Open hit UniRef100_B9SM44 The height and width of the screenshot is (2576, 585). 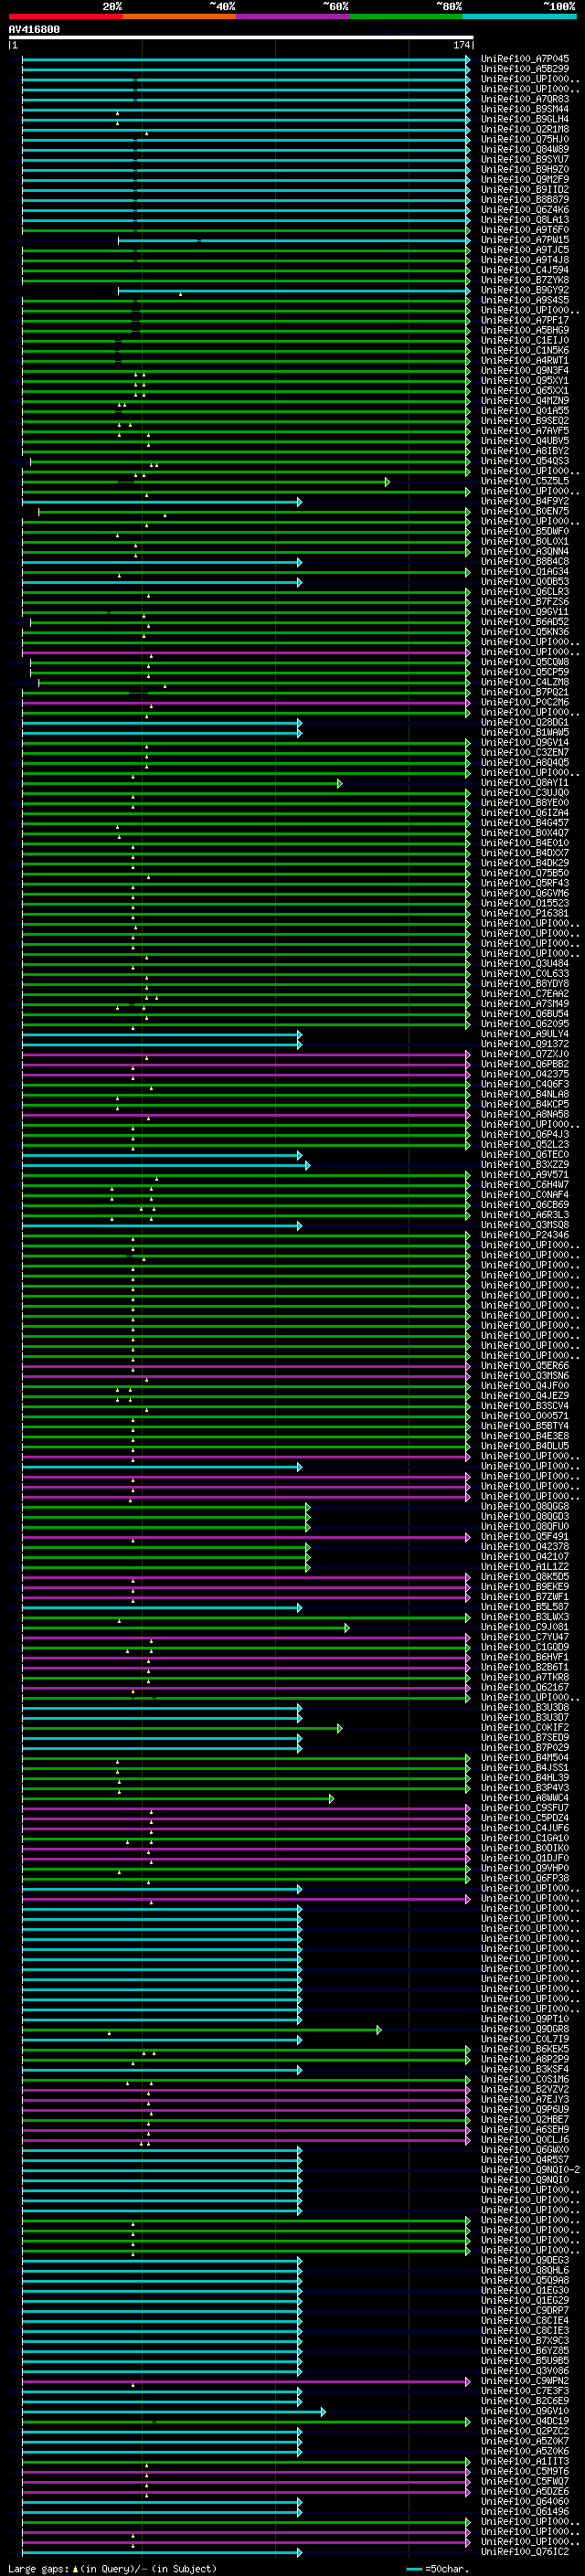coord(525,109)
